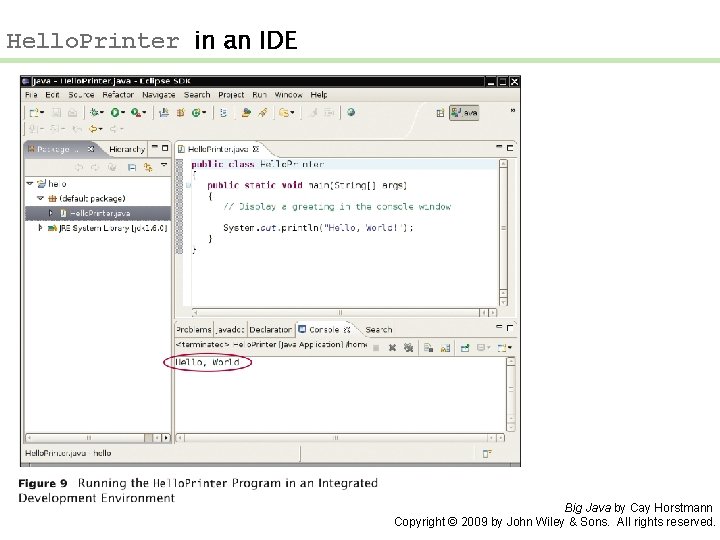
Task: Click the Terminate square in Console toolbar
Action: [x=376, y=348]
